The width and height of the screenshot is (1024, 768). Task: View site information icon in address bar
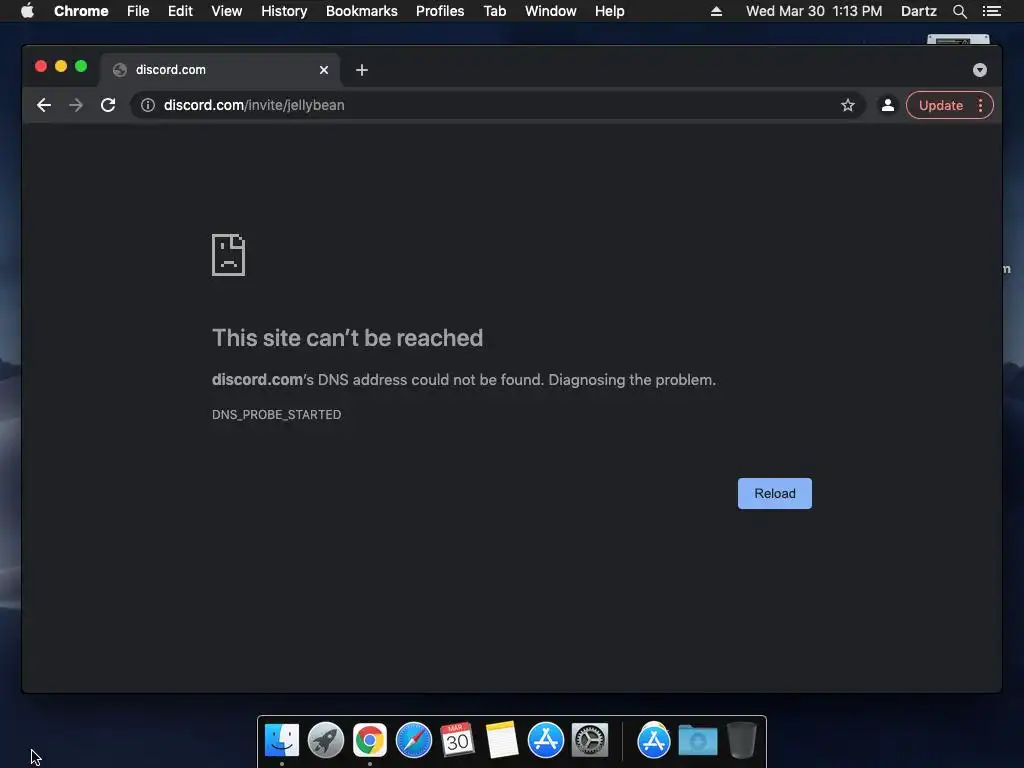[x=148, y=105]
